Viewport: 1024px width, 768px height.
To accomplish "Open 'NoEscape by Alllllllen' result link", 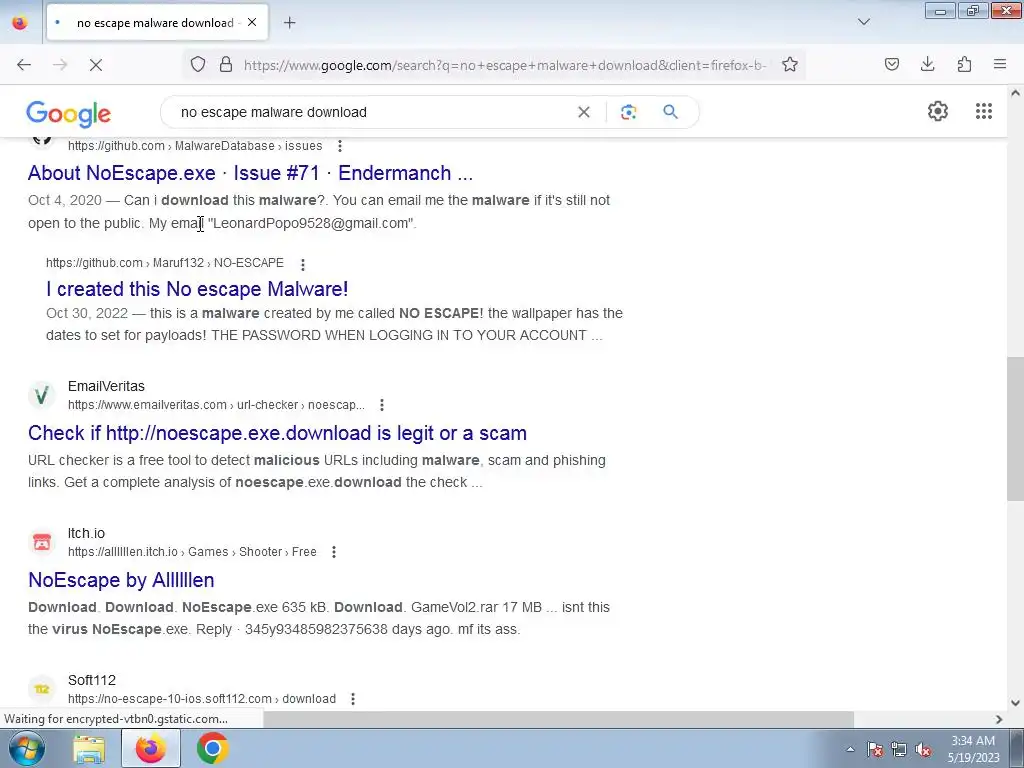I will point(121,580).
